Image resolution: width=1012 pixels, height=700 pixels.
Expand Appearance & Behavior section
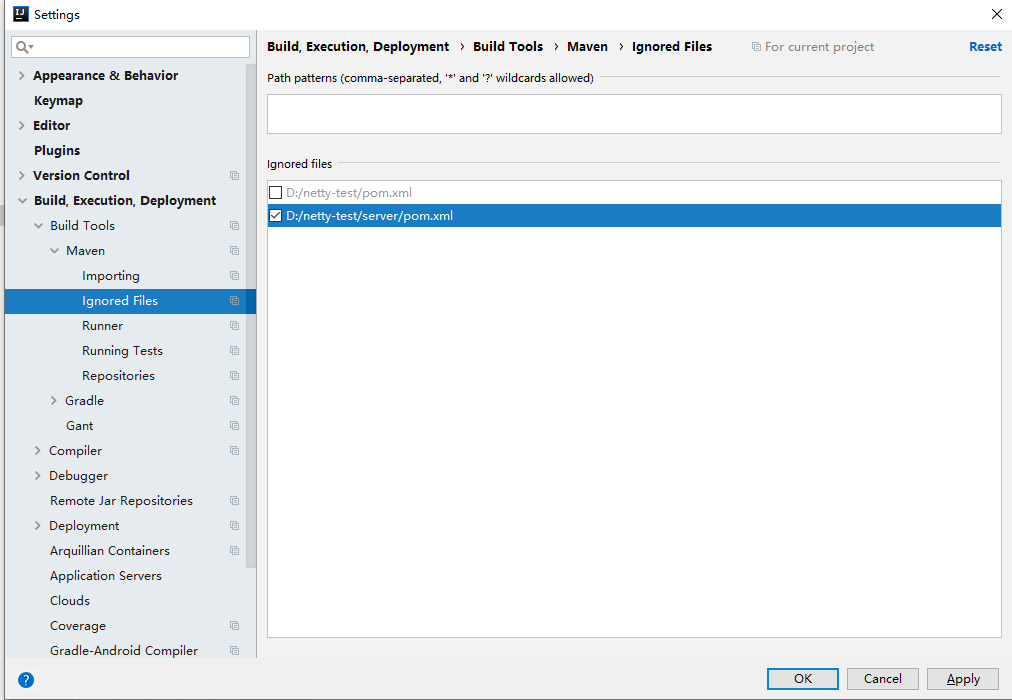[21, 75]
